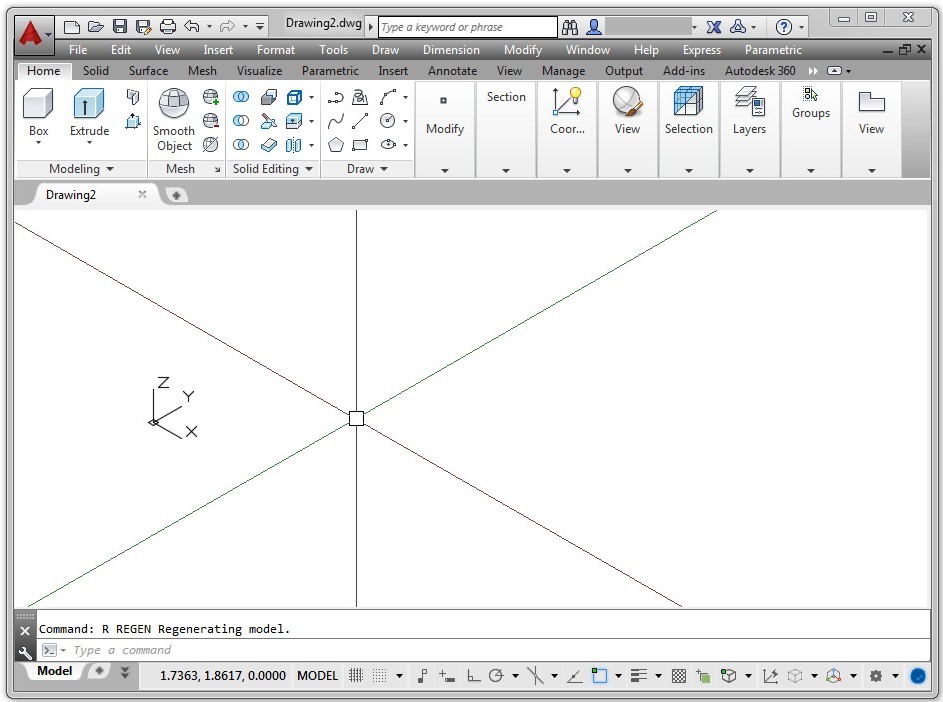Select the Rectangle draw tool

click(x=360, y=145)
